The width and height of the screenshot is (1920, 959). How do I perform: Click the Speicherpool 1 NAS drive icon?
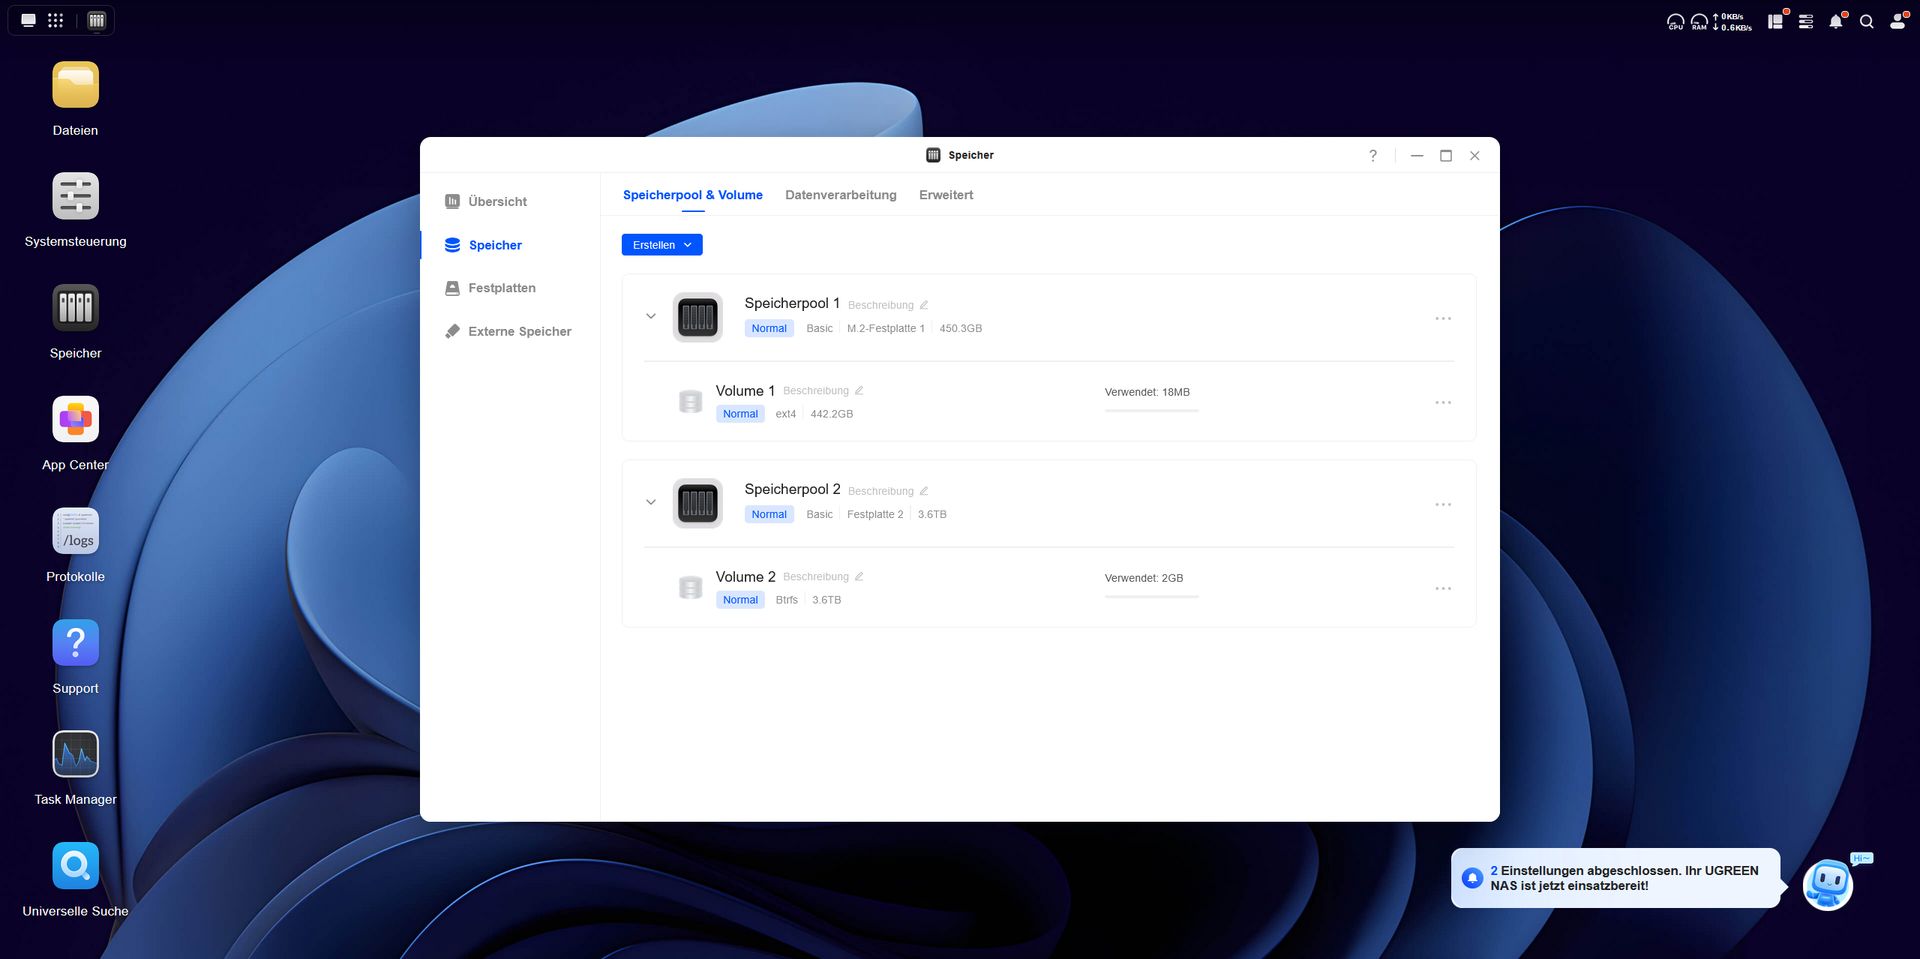point(698,317)
